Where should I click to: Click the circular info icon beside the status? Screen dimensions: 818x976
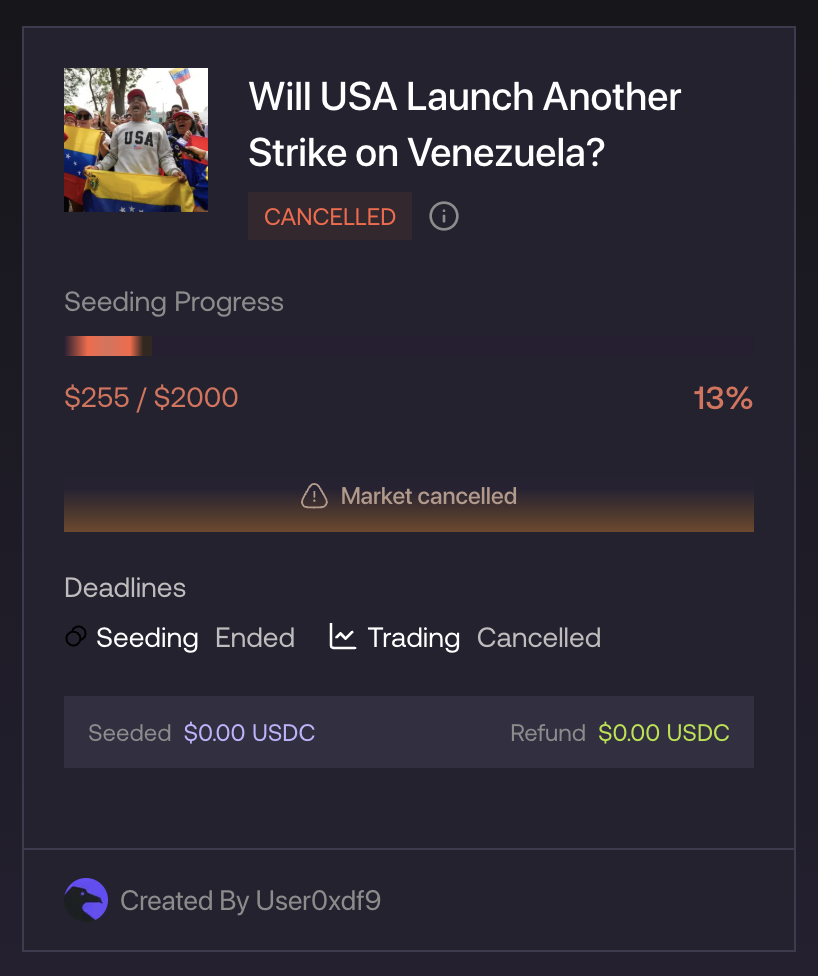(443, 216)
